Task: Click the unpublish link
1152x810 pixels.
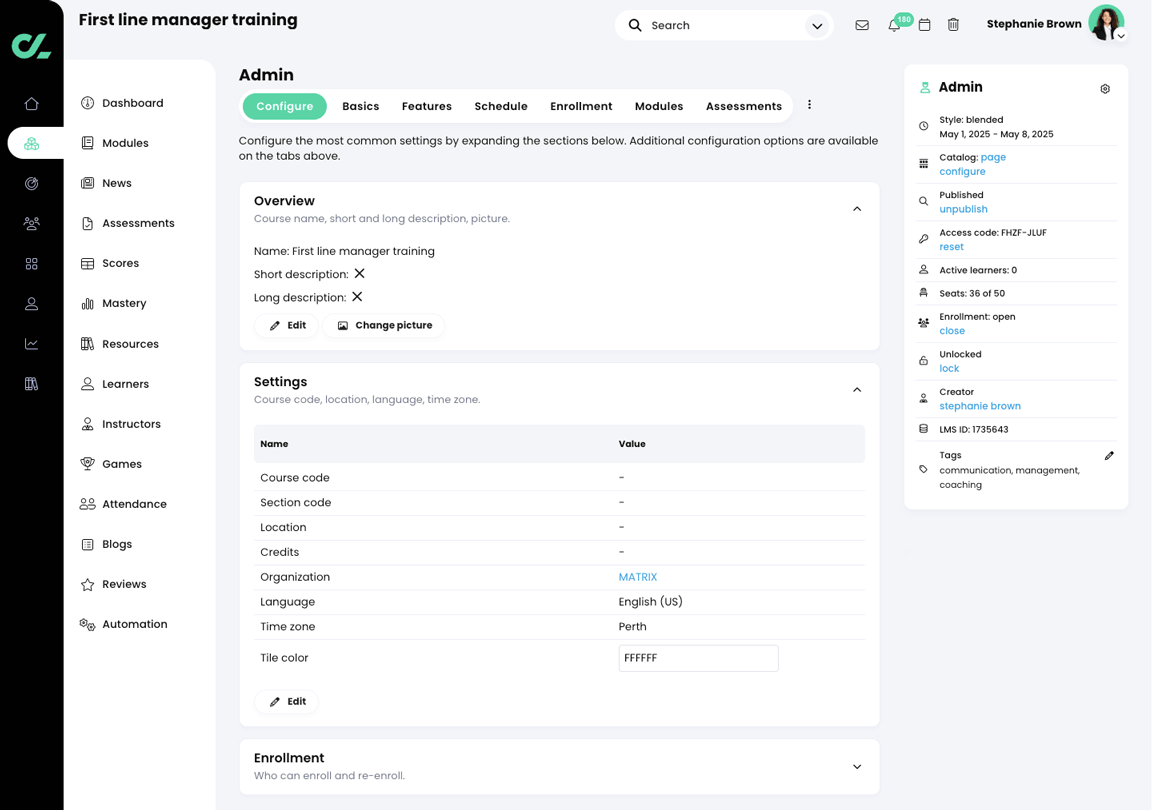Action: click(963, 209)
